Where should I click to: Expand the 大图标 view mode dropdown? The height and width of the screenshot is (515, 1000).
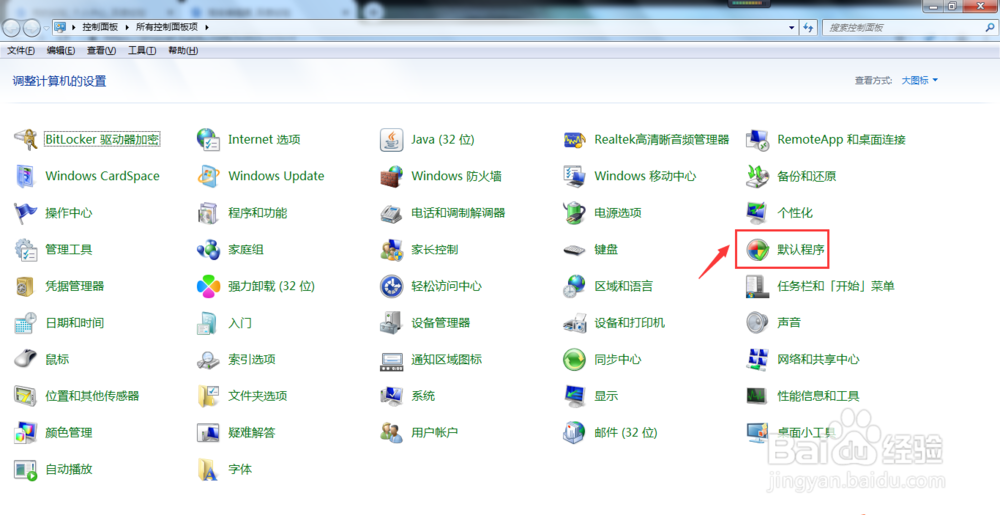click(920, 80)
